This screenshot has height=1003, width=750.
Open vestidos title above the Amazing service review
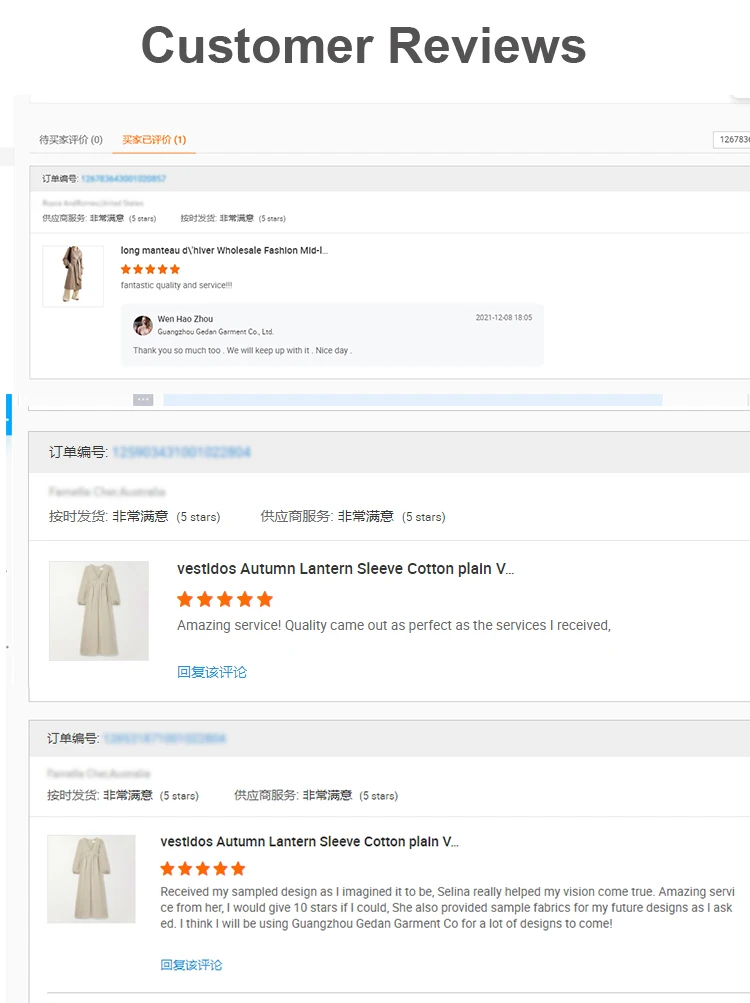(345, 569)
